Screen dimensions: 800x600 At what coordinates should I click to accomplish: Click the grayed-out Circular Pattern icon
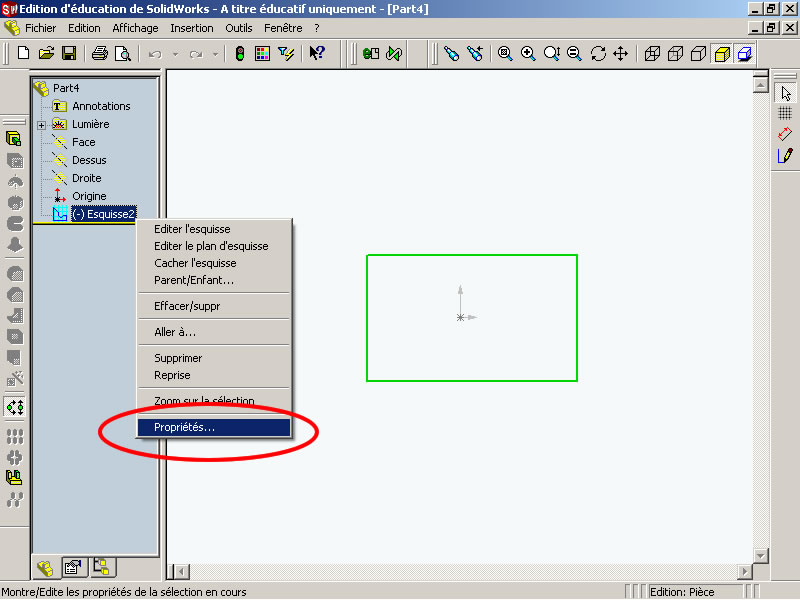click(x=15, y=458)
